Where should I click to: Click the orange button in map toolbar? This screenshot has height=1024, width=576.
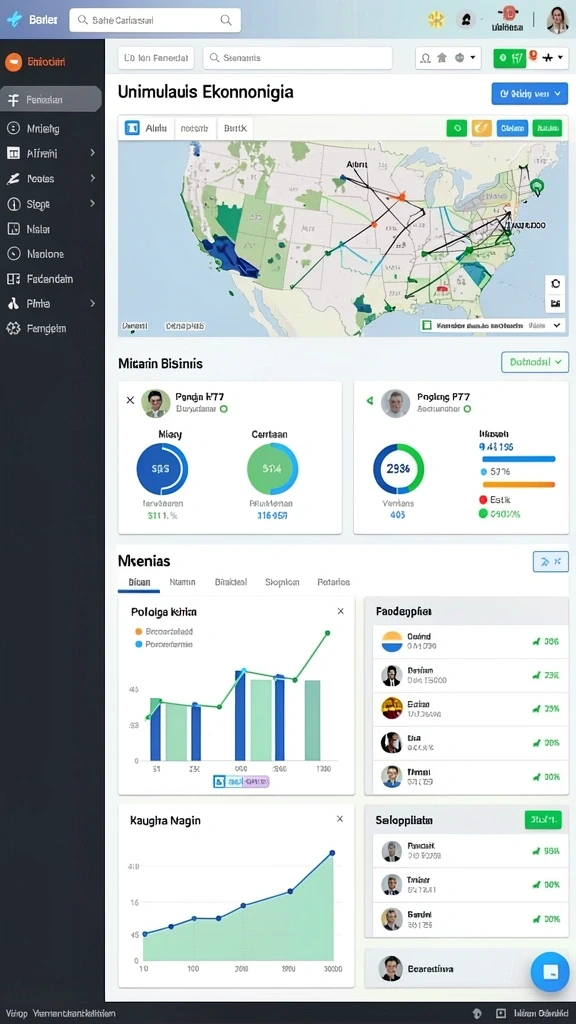(x=482, y=128)
